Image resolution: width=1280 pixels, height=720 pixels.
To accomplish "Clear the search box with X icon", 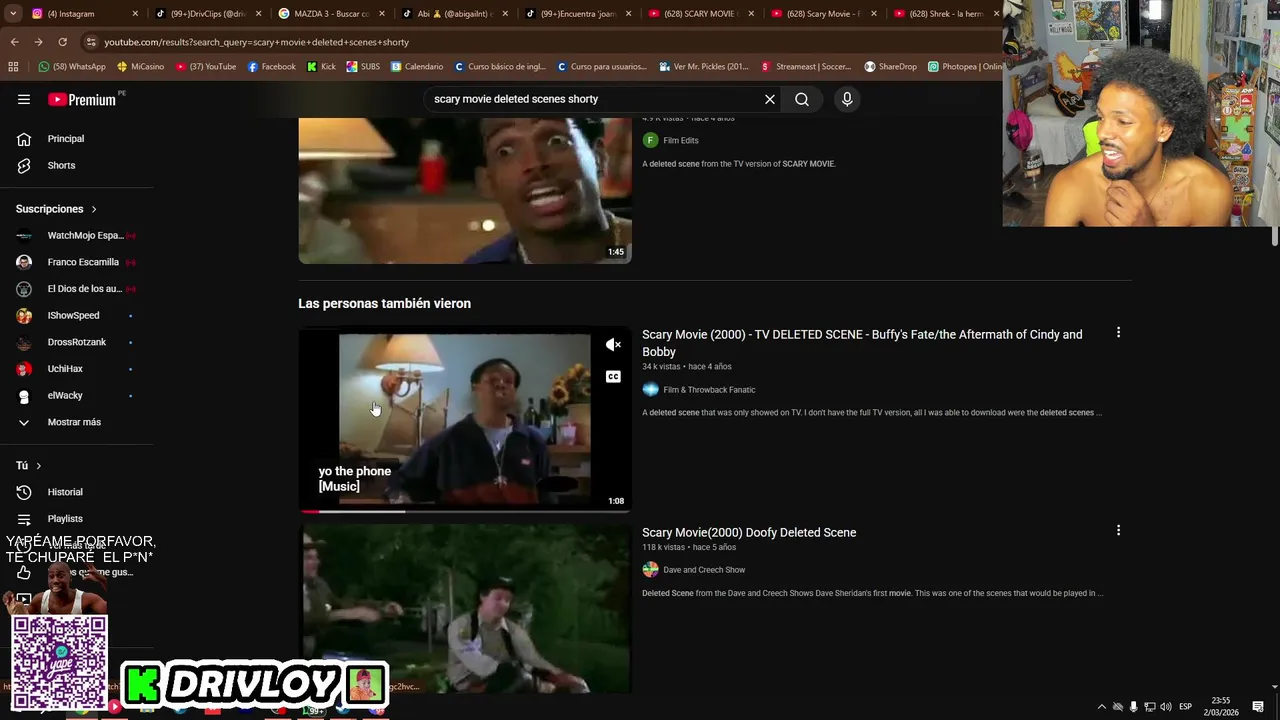I will pos(770,99).
